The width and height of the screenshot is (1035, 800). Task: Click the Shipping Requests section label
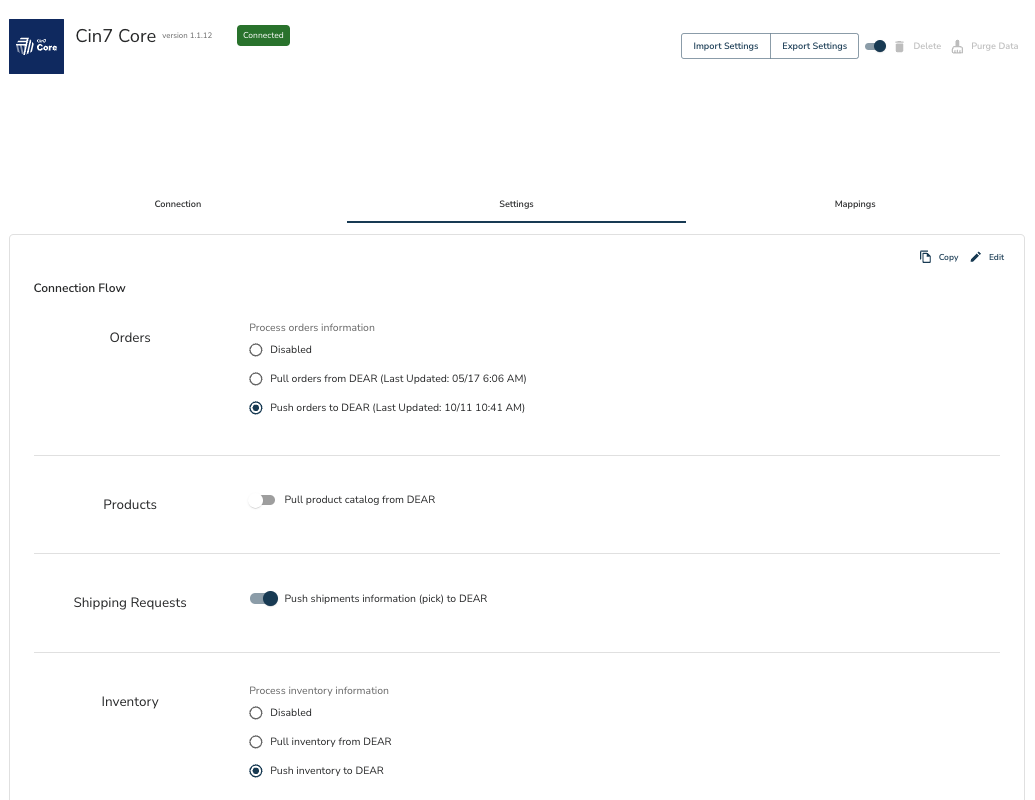(x=130, y=603)
